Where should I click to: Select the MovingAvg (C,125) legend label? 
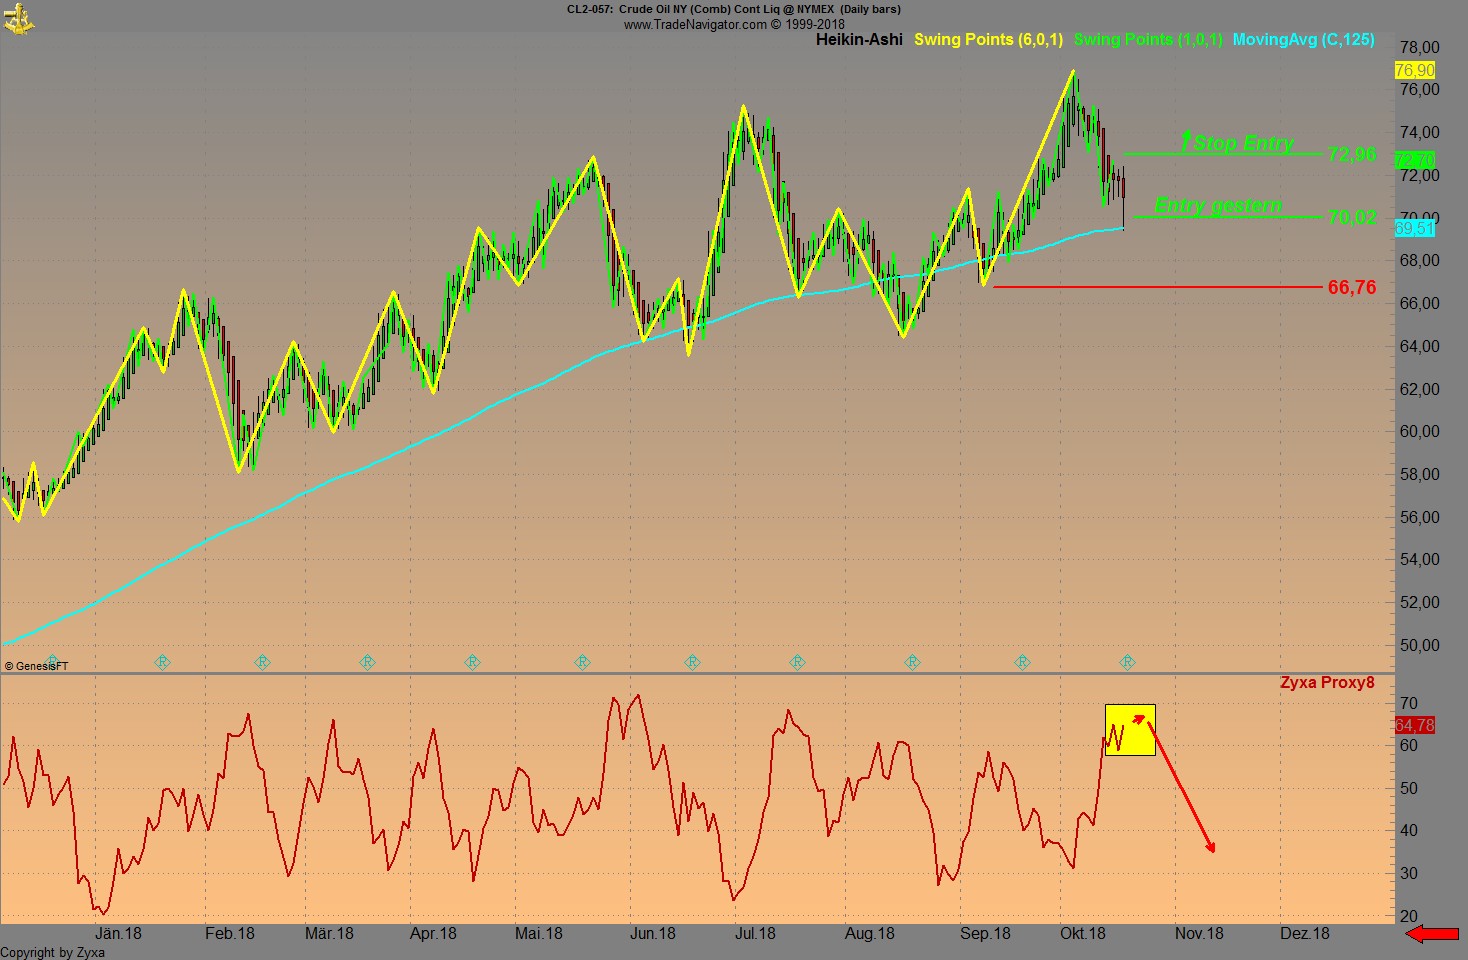[x=1303, y=40]
